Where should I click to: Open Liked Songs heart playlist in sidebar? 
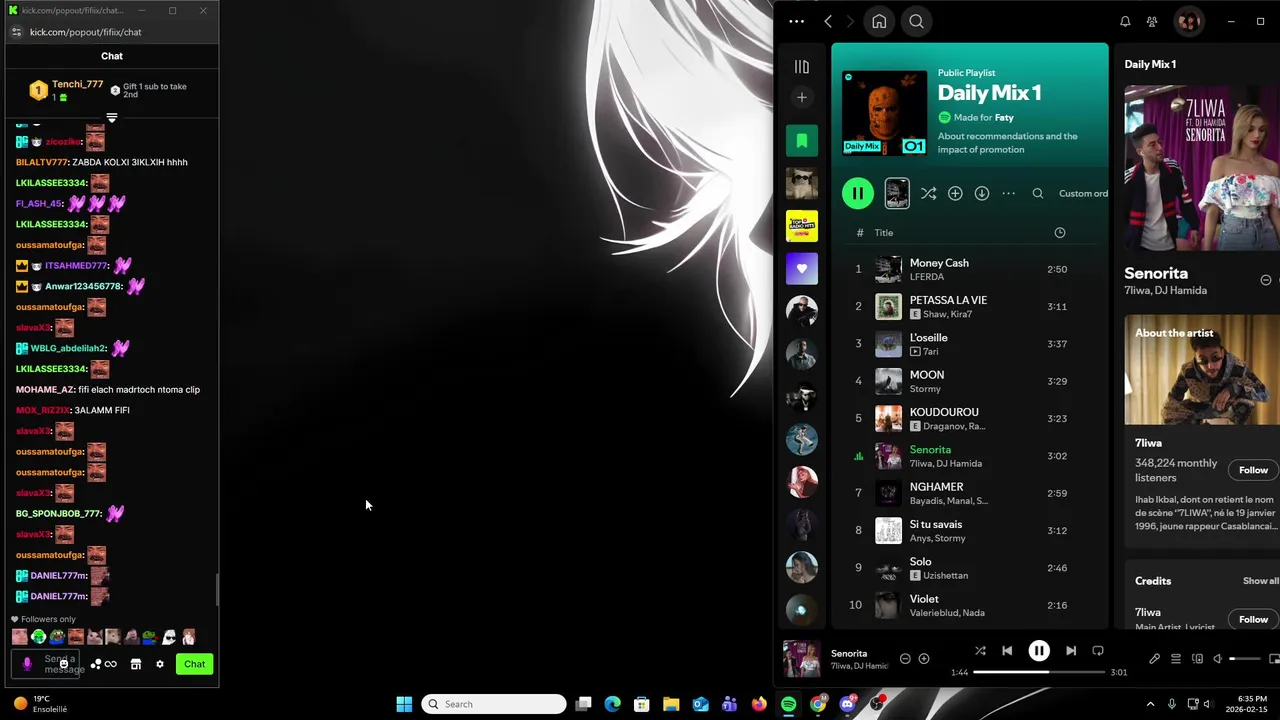(x=801, y=268)
